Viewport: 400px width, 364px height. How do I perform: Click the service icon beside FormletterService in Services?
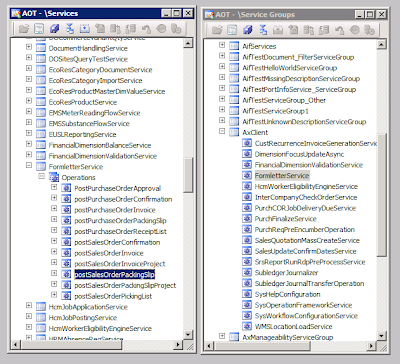click(x=41, y=167)
